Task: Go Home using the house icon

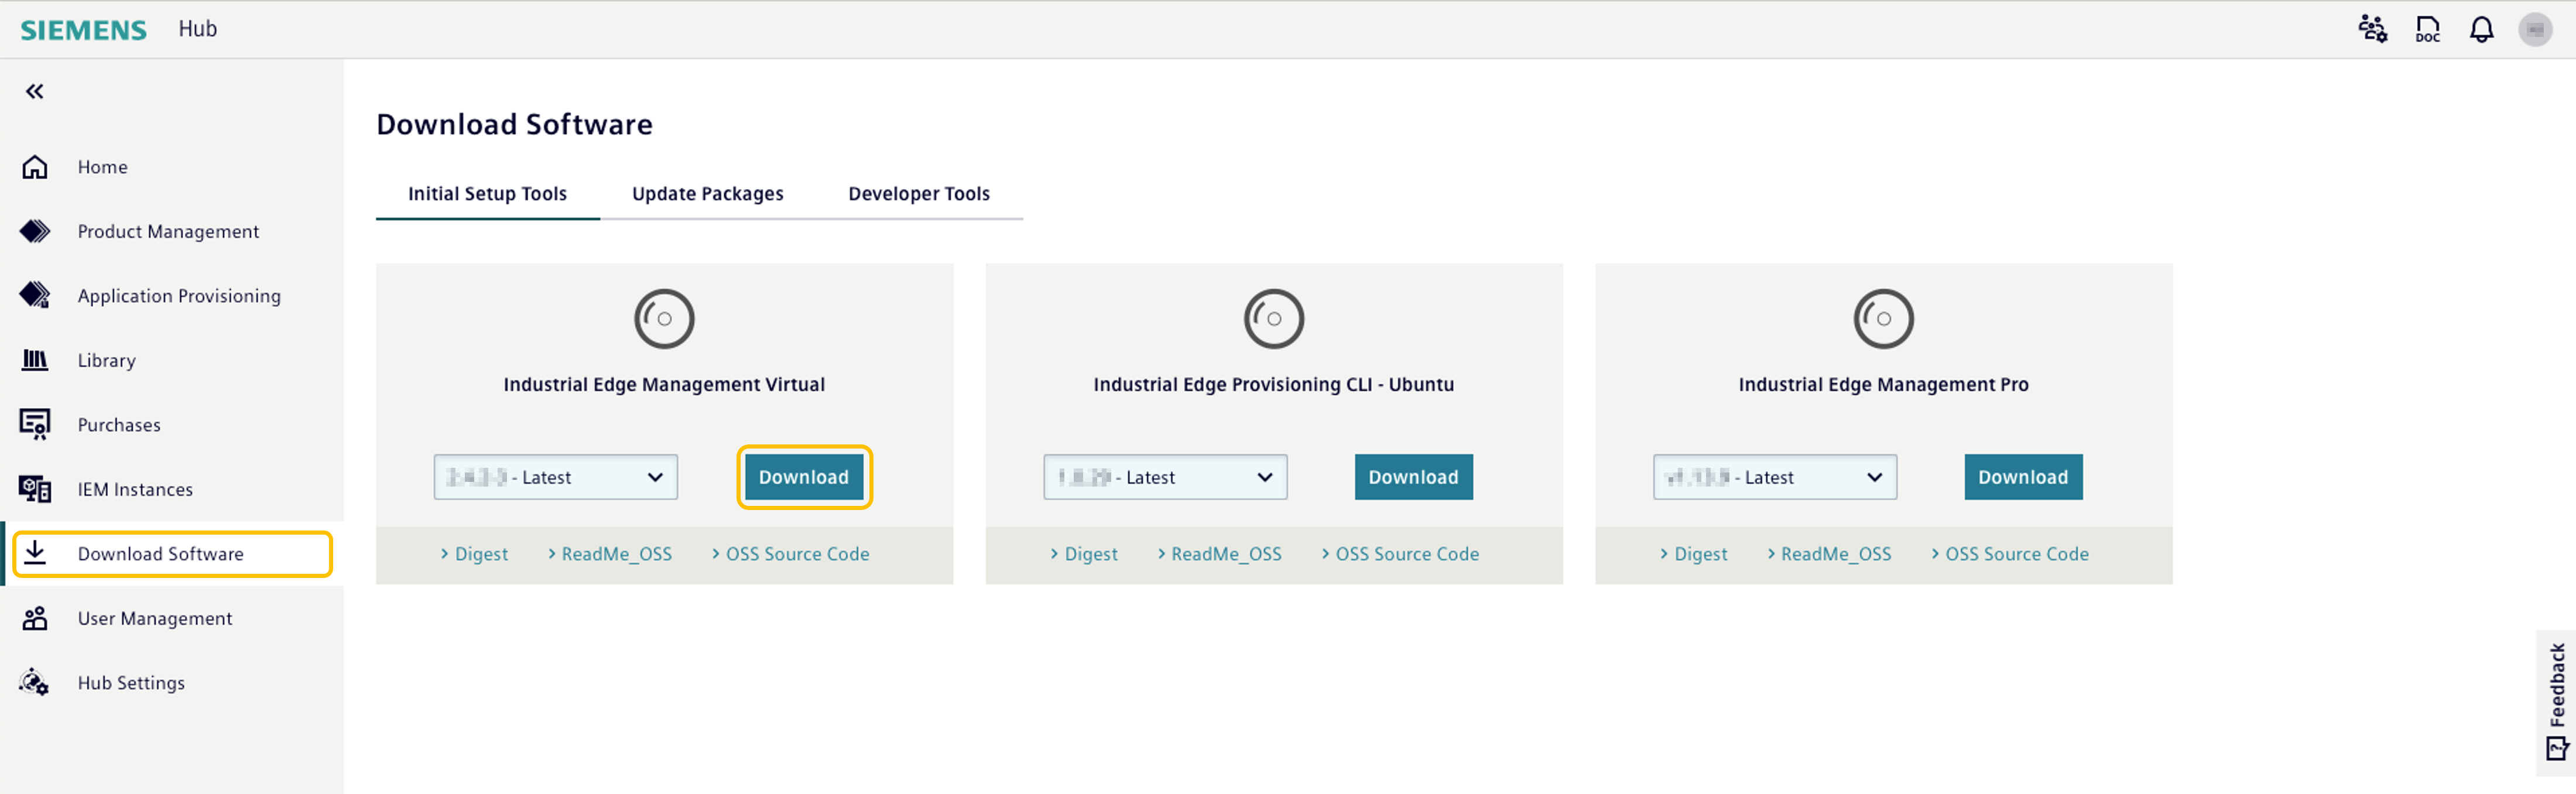Action: 35,166
